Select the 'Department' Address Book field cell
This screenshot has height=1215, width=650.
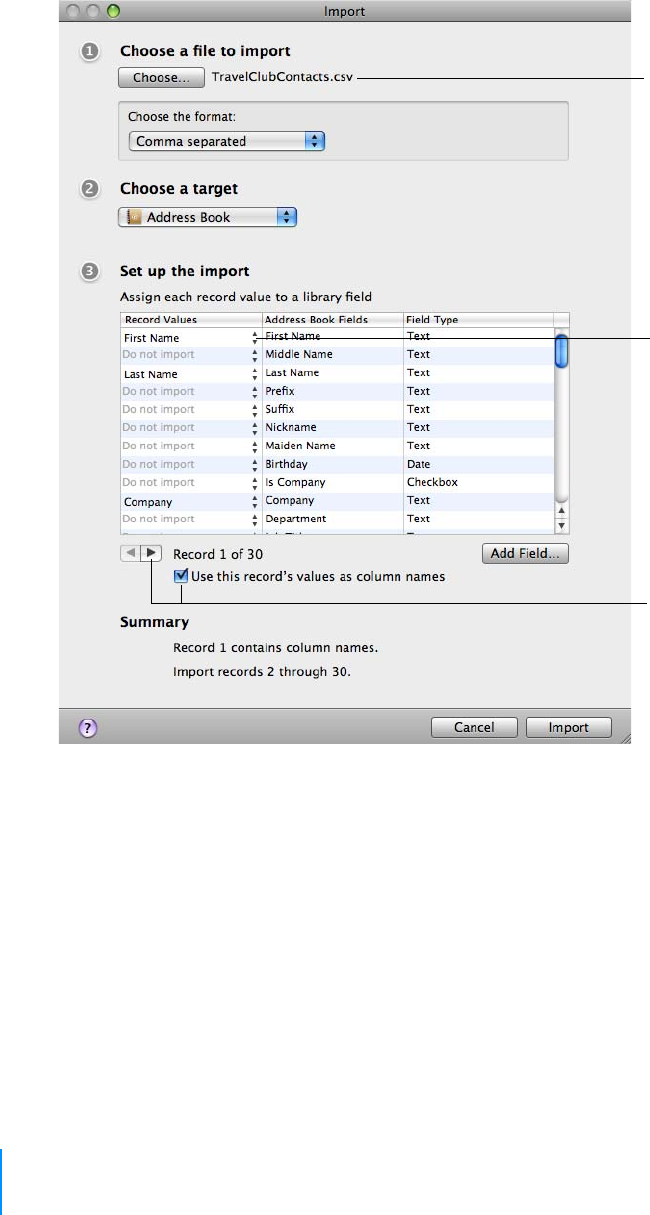332,518
